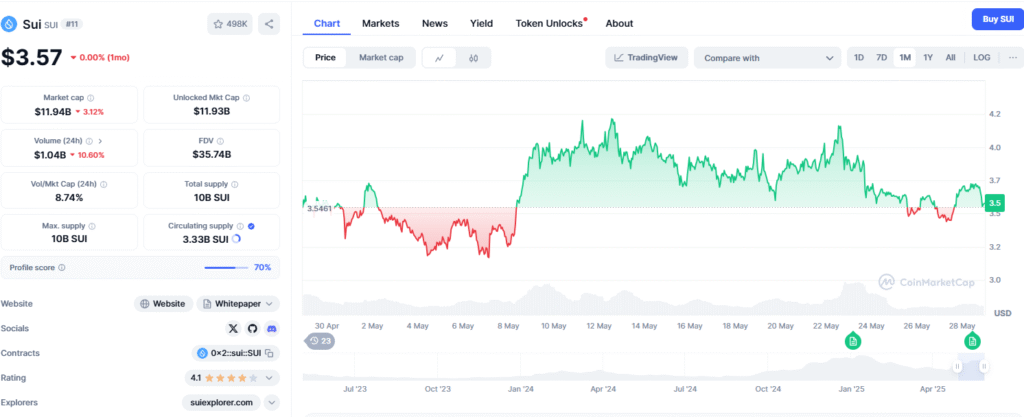Select the Market cap toggle

pyautogui.click(x=381, y=57)
